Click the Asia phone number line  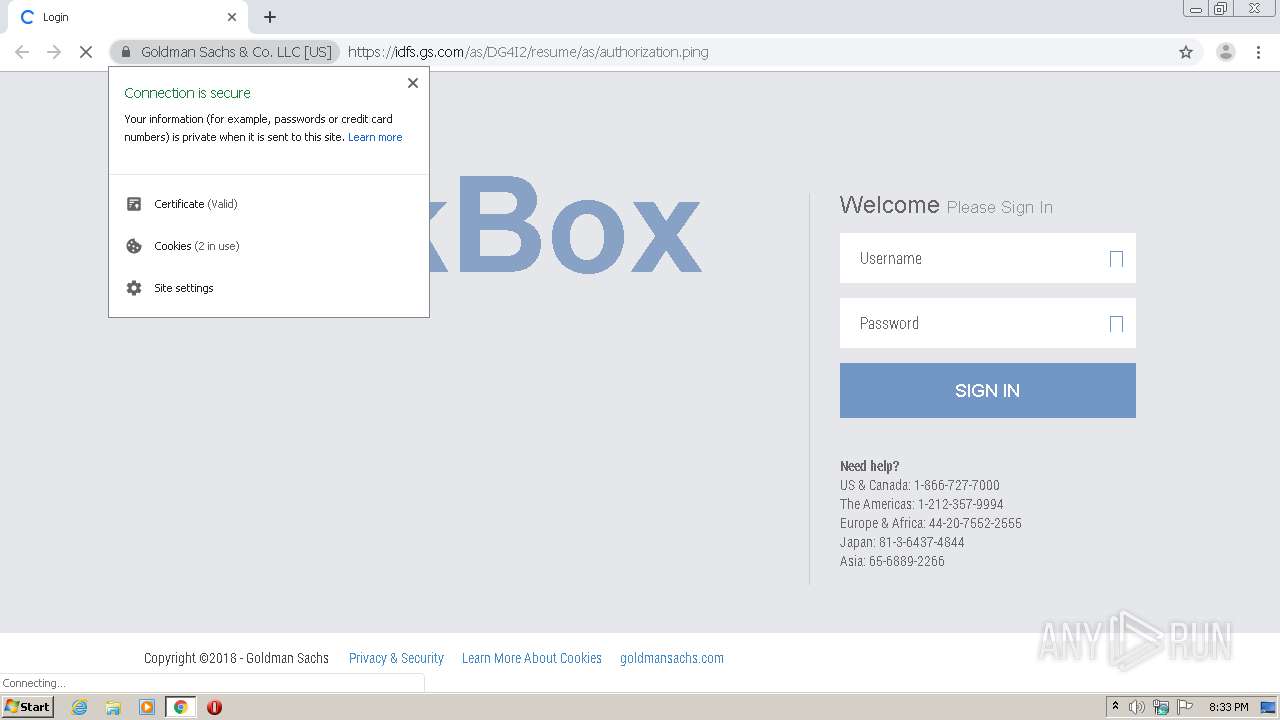tap(892, 561)
